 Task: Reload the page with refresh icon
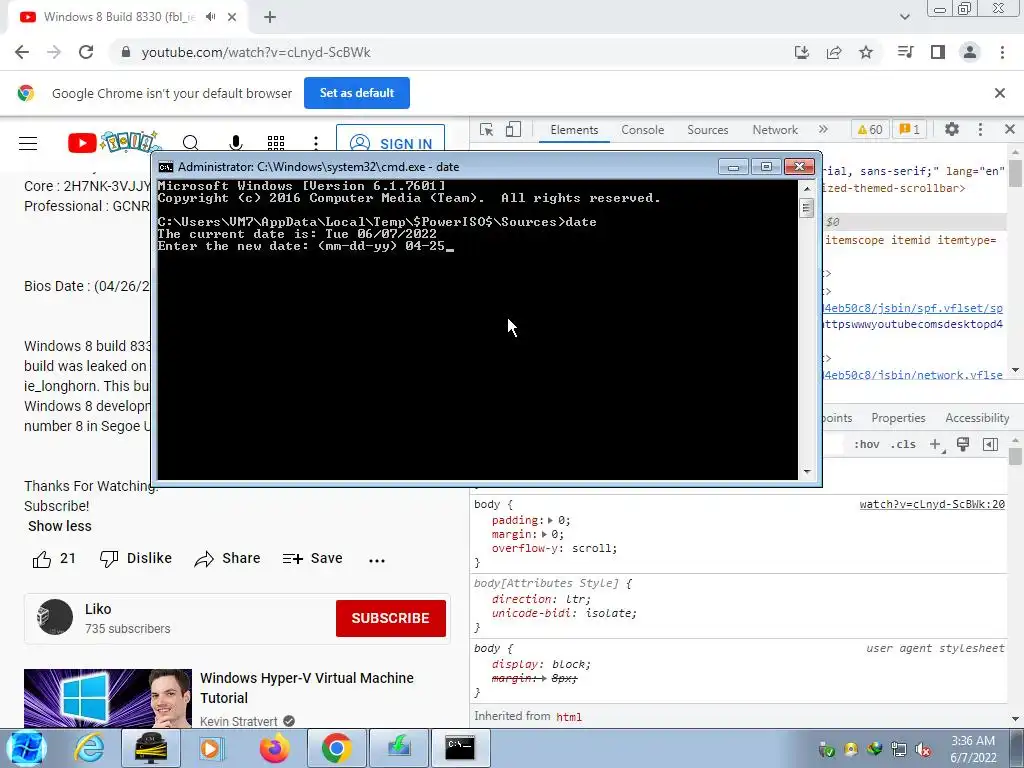pyautogui.click(x=86, y=52)
